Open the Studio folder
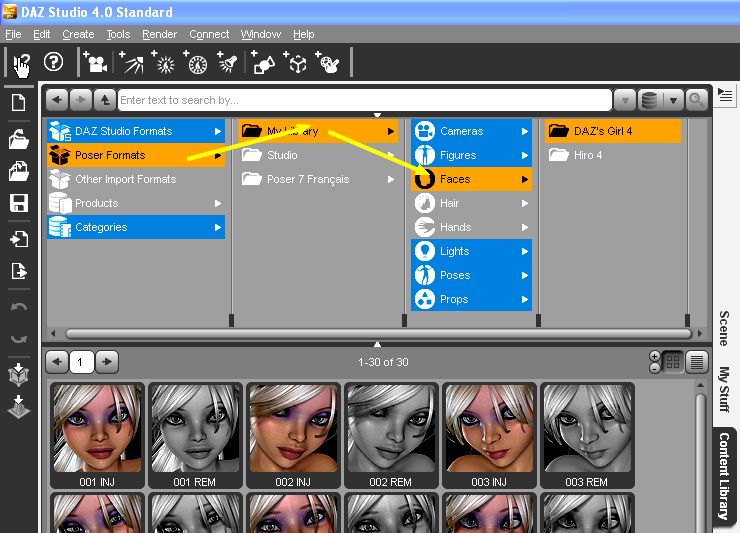Viewport: 740px width, 533px height. point(318,155)
